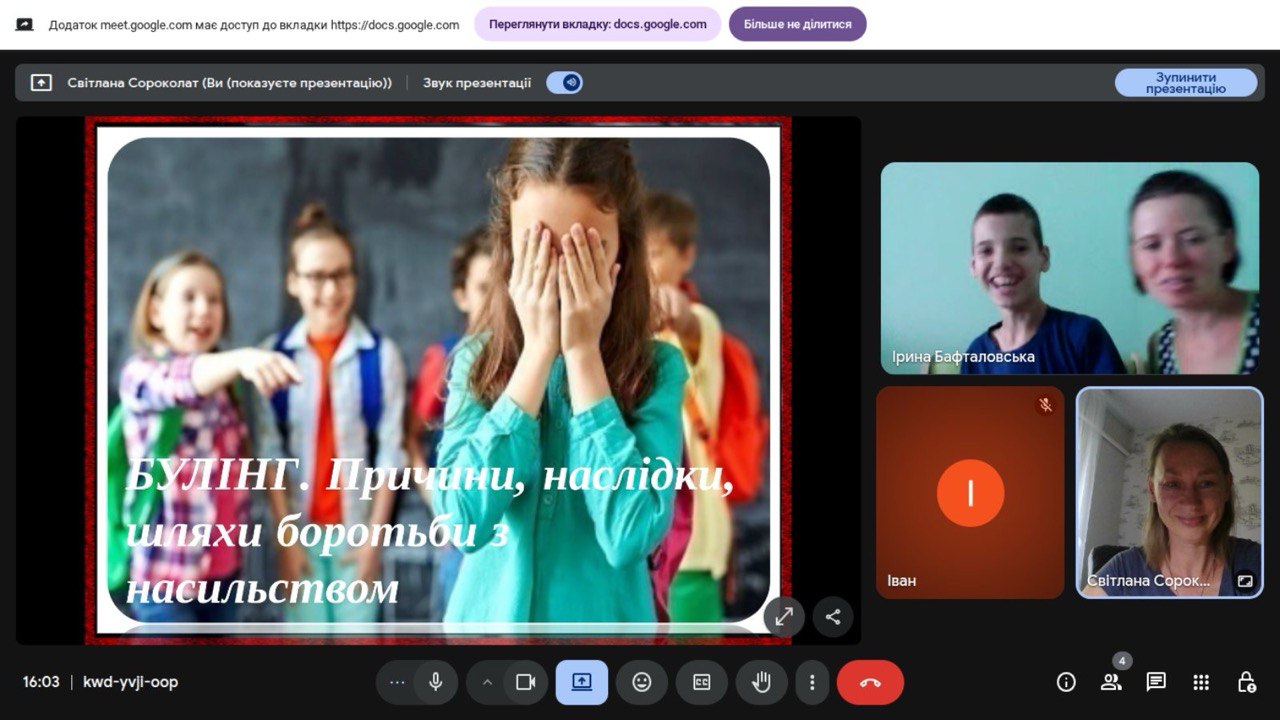Raise your hand
The width and height of the screenshot is (1280, 720).
click(x=762, y=682)
